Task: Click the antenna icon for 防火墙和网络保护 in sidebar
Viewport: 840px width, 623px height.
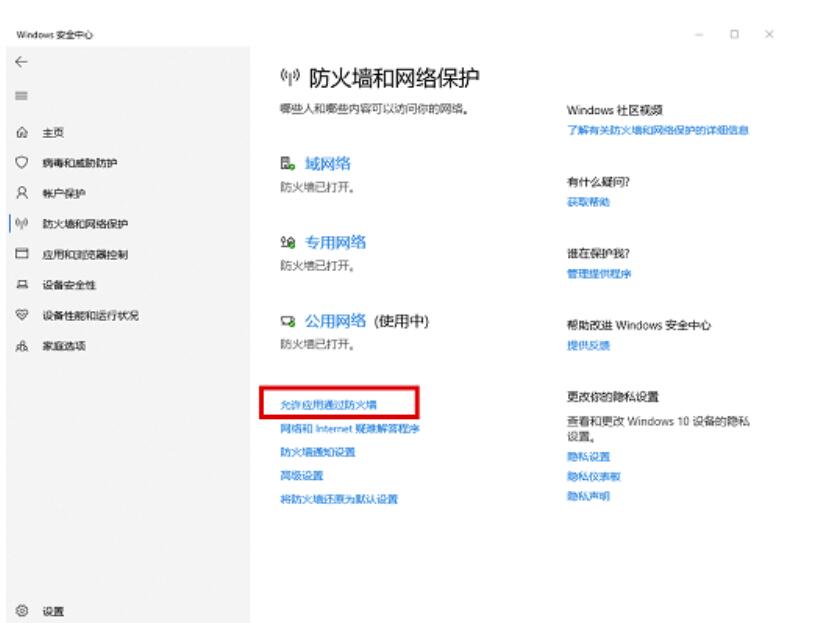Action: pos(21,223)
